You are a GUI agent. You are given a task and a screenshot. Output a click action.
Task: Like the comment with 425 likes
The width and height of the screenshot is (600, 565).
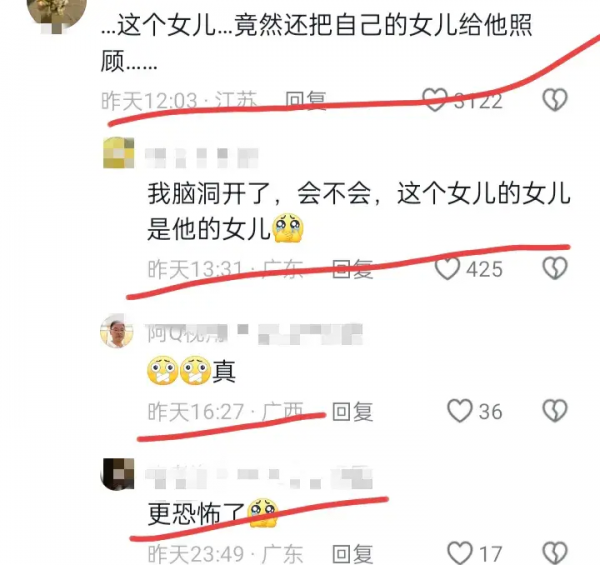pyautogui.click(x=447, y=268)
